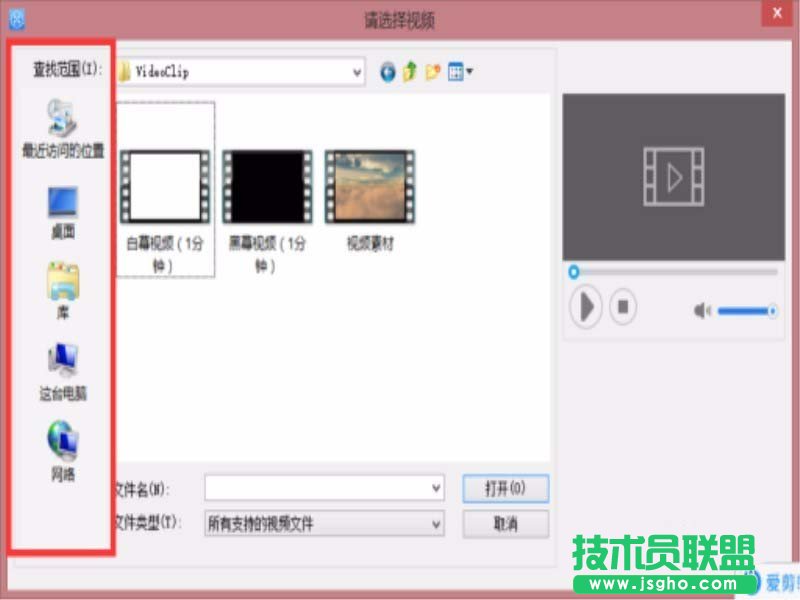This screenshot has height=600, width=800.
Task: Expand the 文件名 combo box arrow
Action: pyautogui.click(x=437, y=488)
